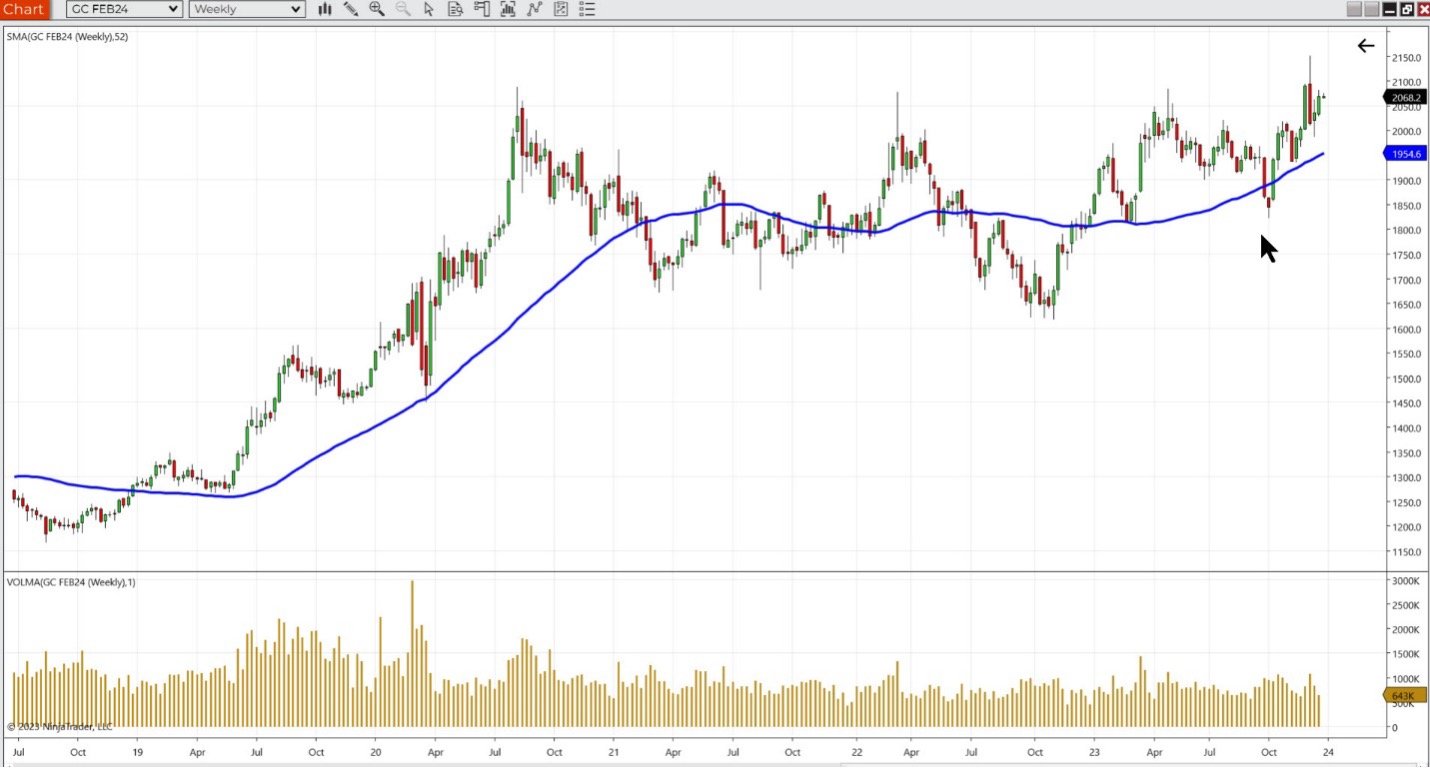Viewport: 1430px width, 770px height.
Task: Click the greyed-out zoom out magnifier icon
Action: click(403, 9)
